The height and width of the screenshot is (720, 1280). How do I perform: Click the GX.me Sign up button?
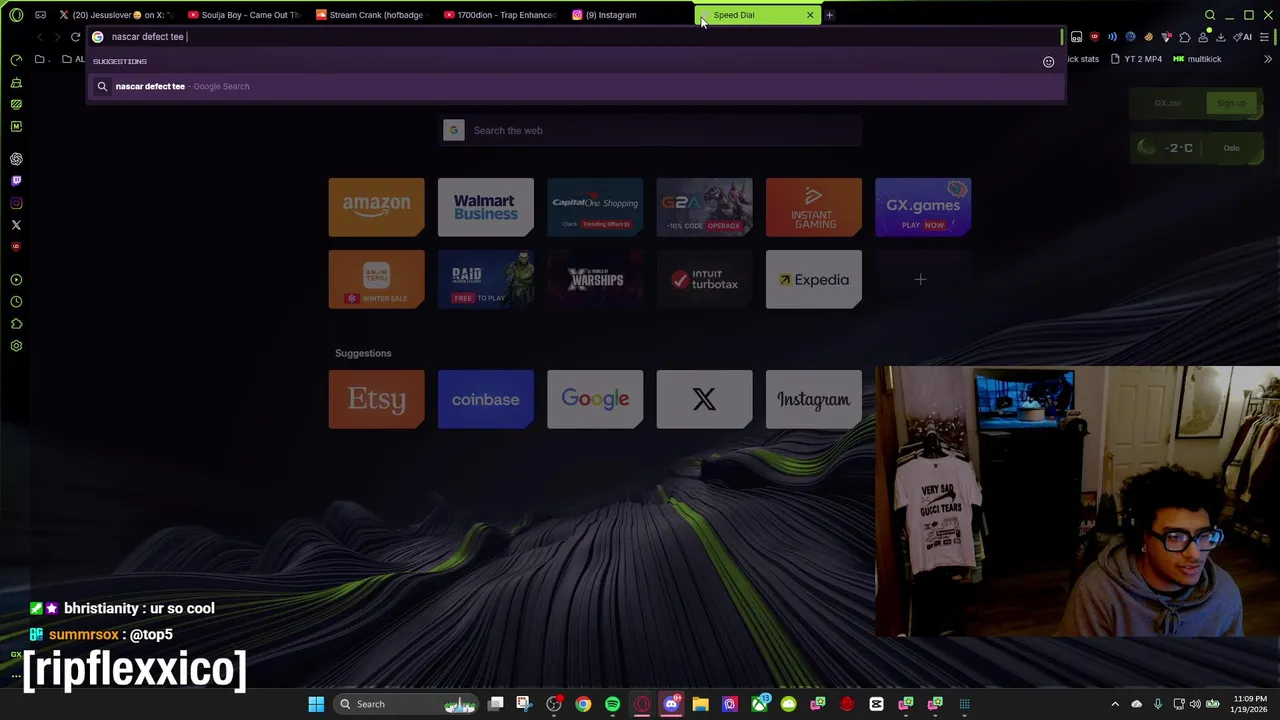(1231, 103)
